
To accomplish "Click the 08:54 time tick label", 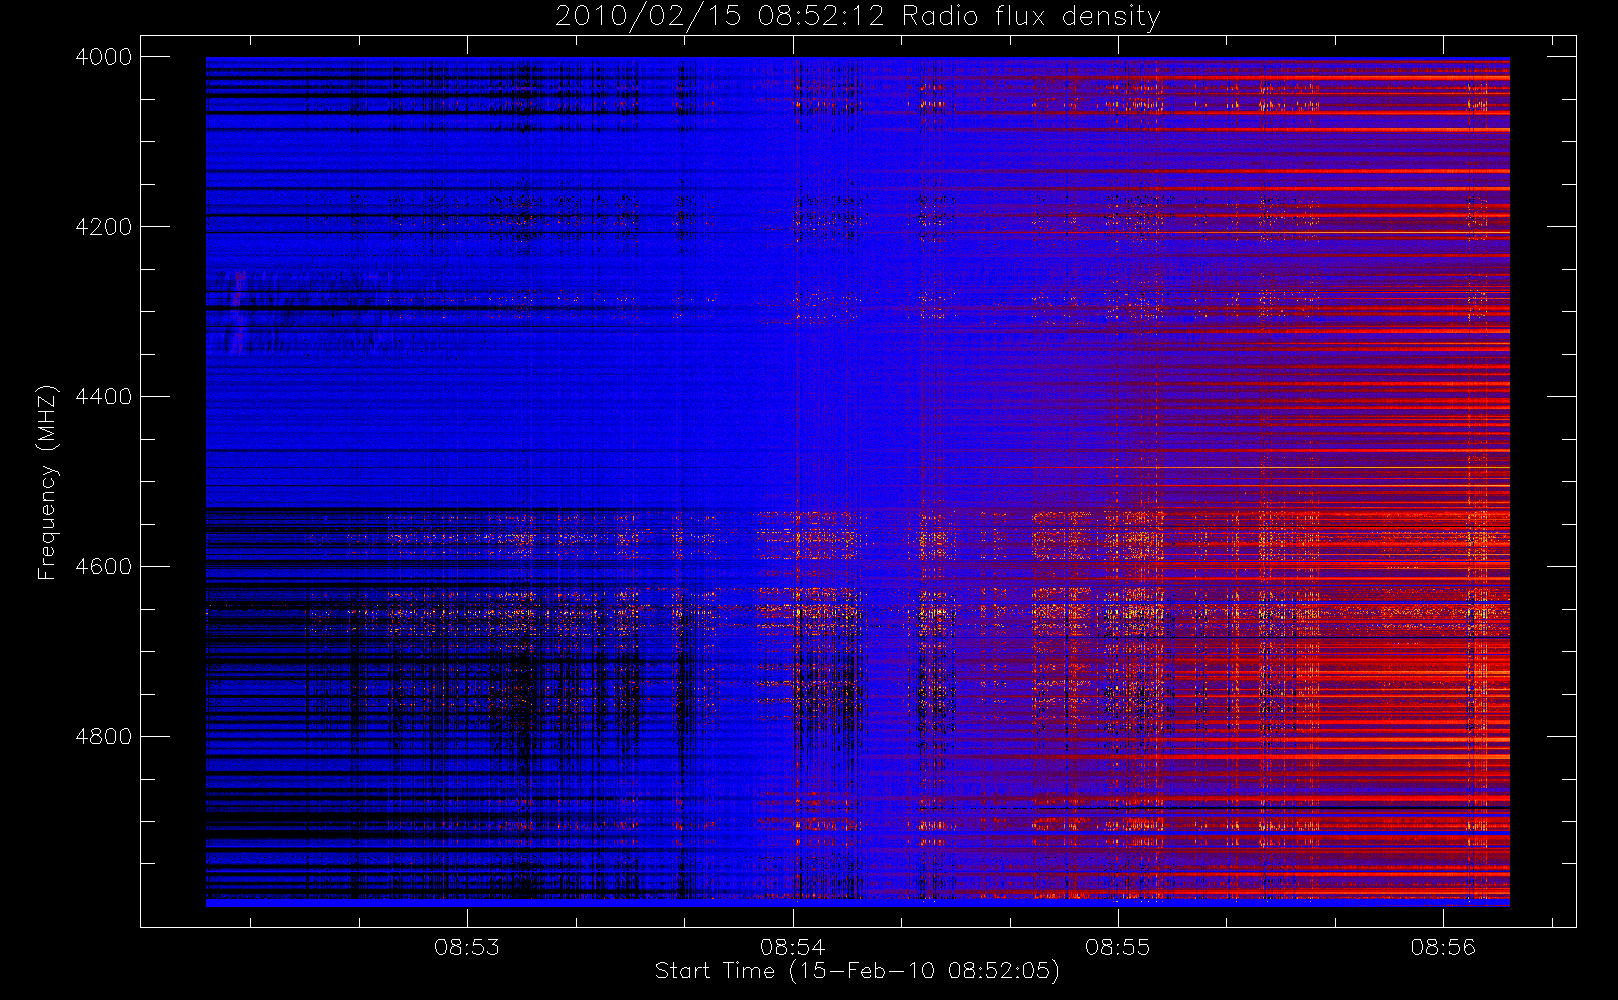I will coord(792,947).
